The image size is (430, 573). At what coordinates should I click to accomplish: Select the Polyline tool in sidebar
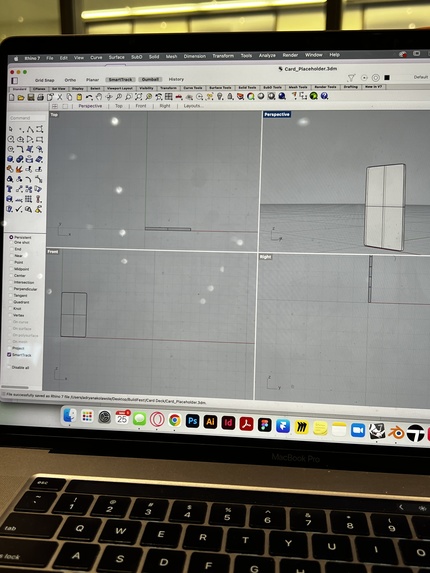30,129
